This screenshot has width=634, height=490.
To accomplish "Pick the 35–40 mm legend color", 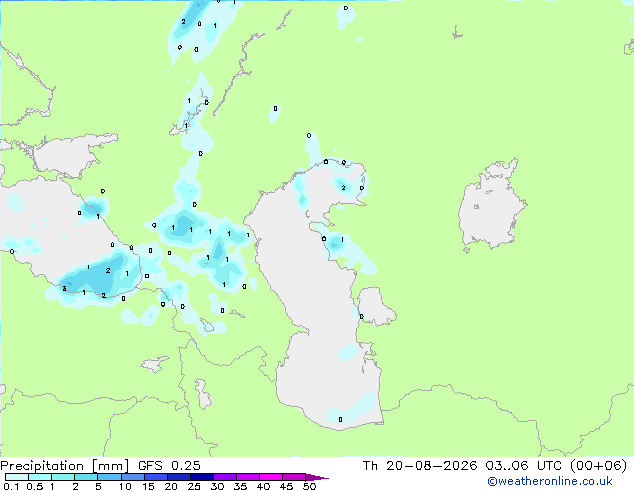I will click(248, 477).
